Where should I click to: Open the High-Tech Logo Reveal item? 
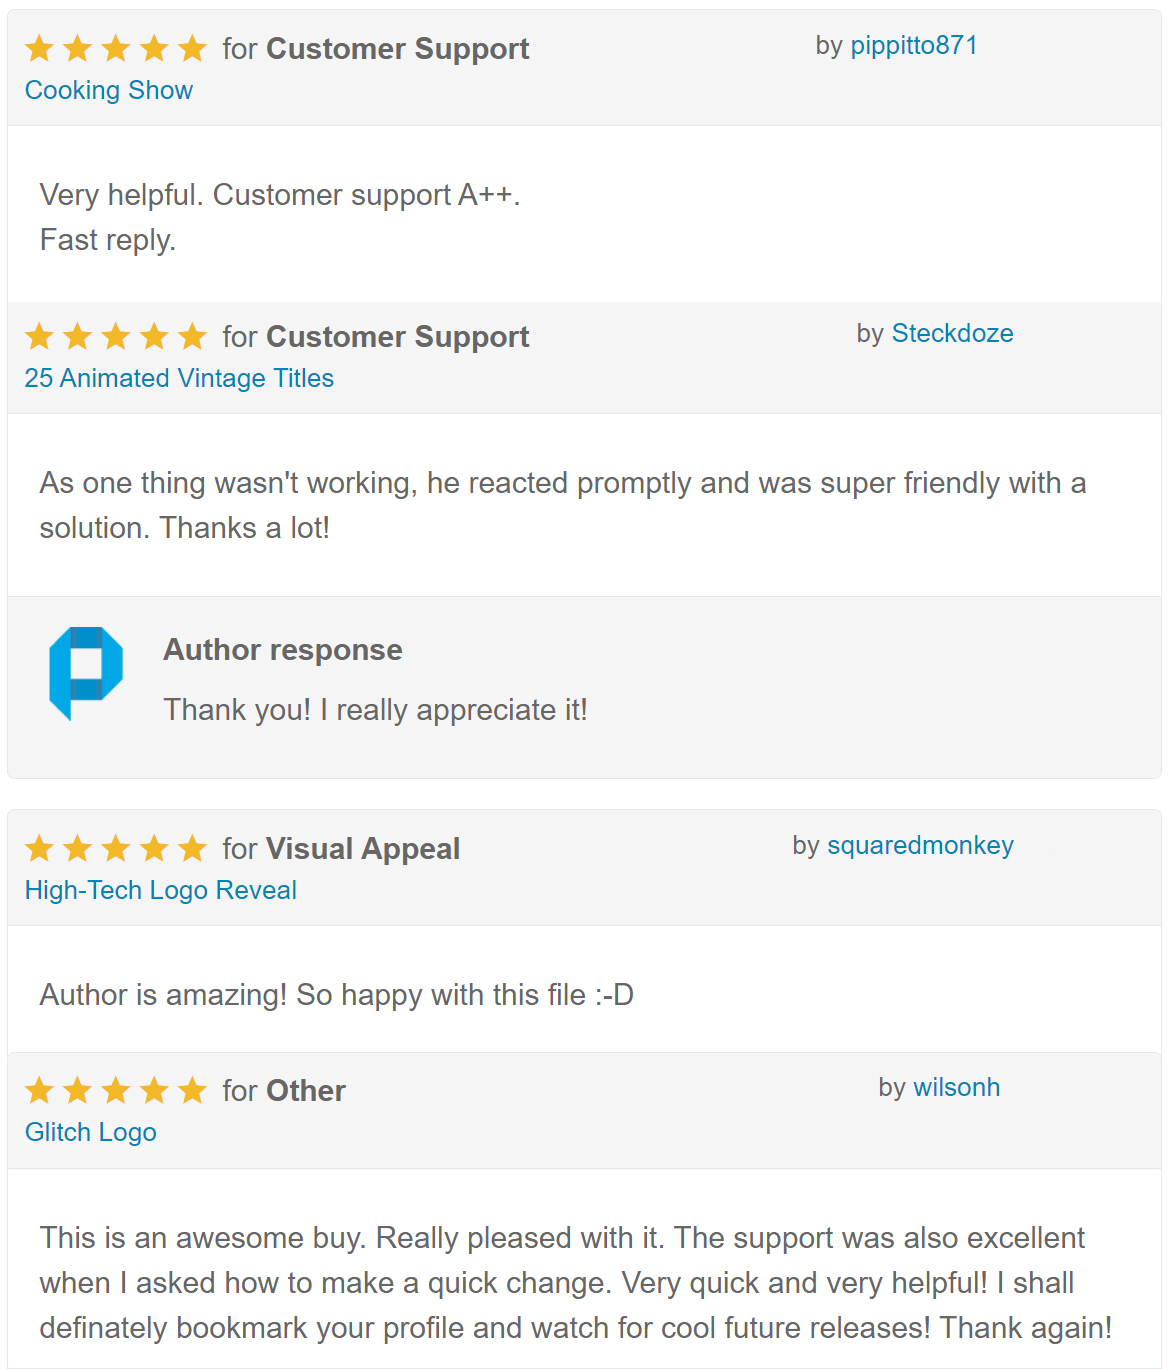coord(160,889)
